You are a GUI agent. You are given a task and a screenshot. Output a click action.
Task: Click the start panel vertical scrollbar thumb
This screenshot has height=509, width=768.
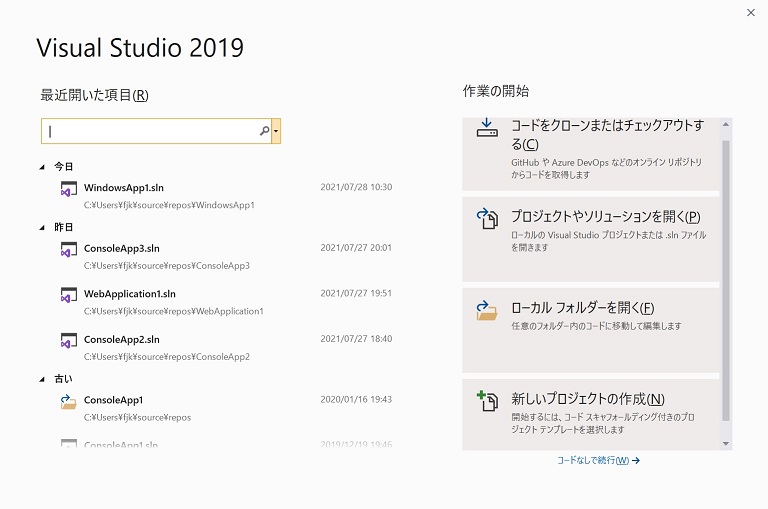point(726,281)
